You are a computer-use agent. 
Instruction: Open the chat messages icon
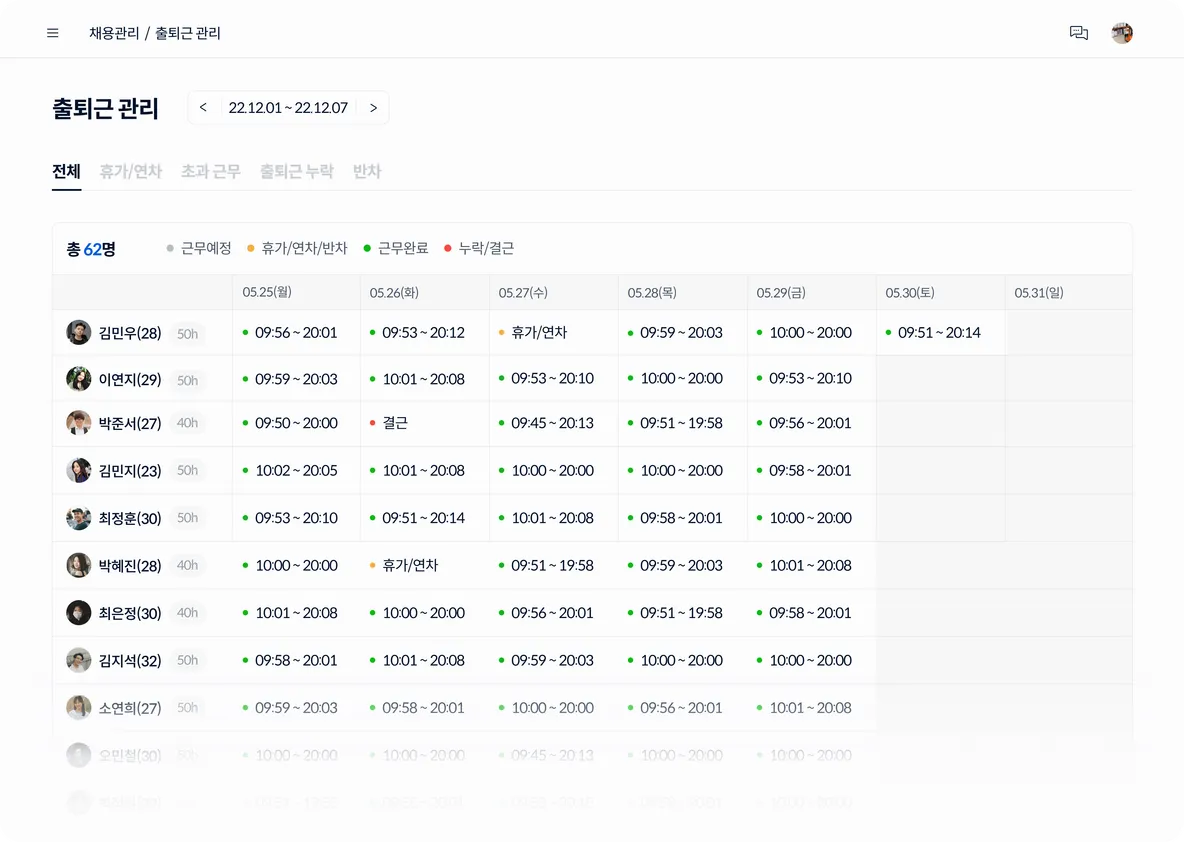[x=1079, y=33]
